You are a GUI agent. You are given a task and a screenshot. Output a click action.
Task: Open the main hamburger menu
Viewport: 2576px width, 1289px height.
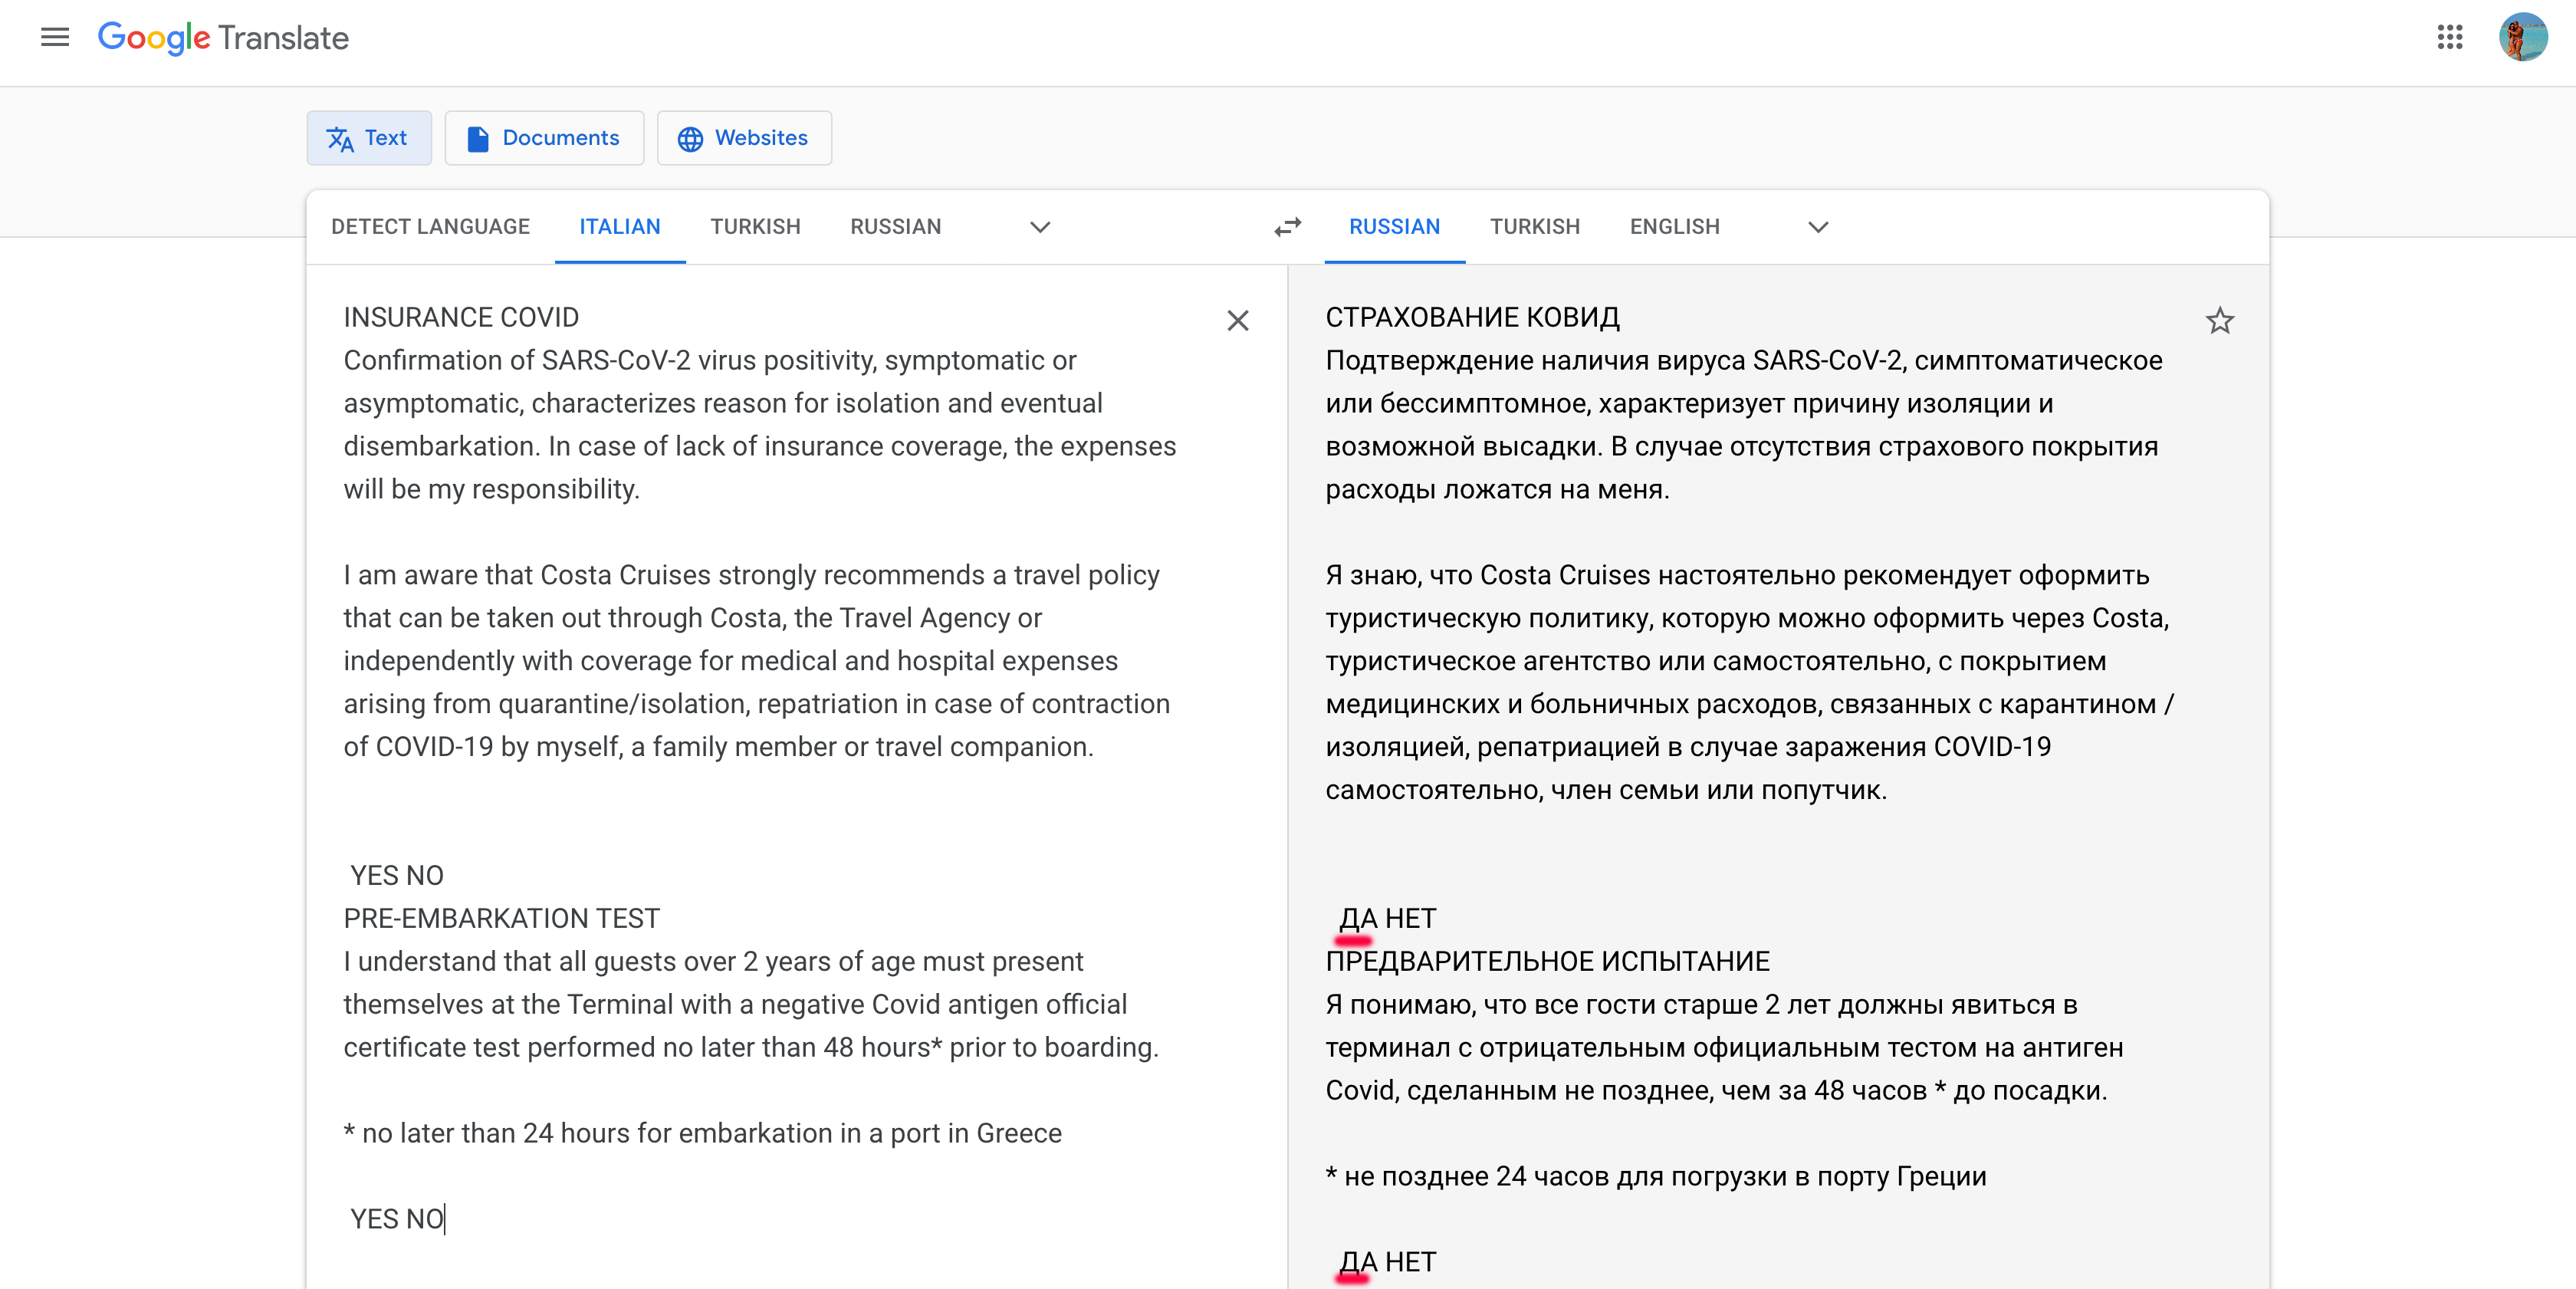[x=55, y=38]
